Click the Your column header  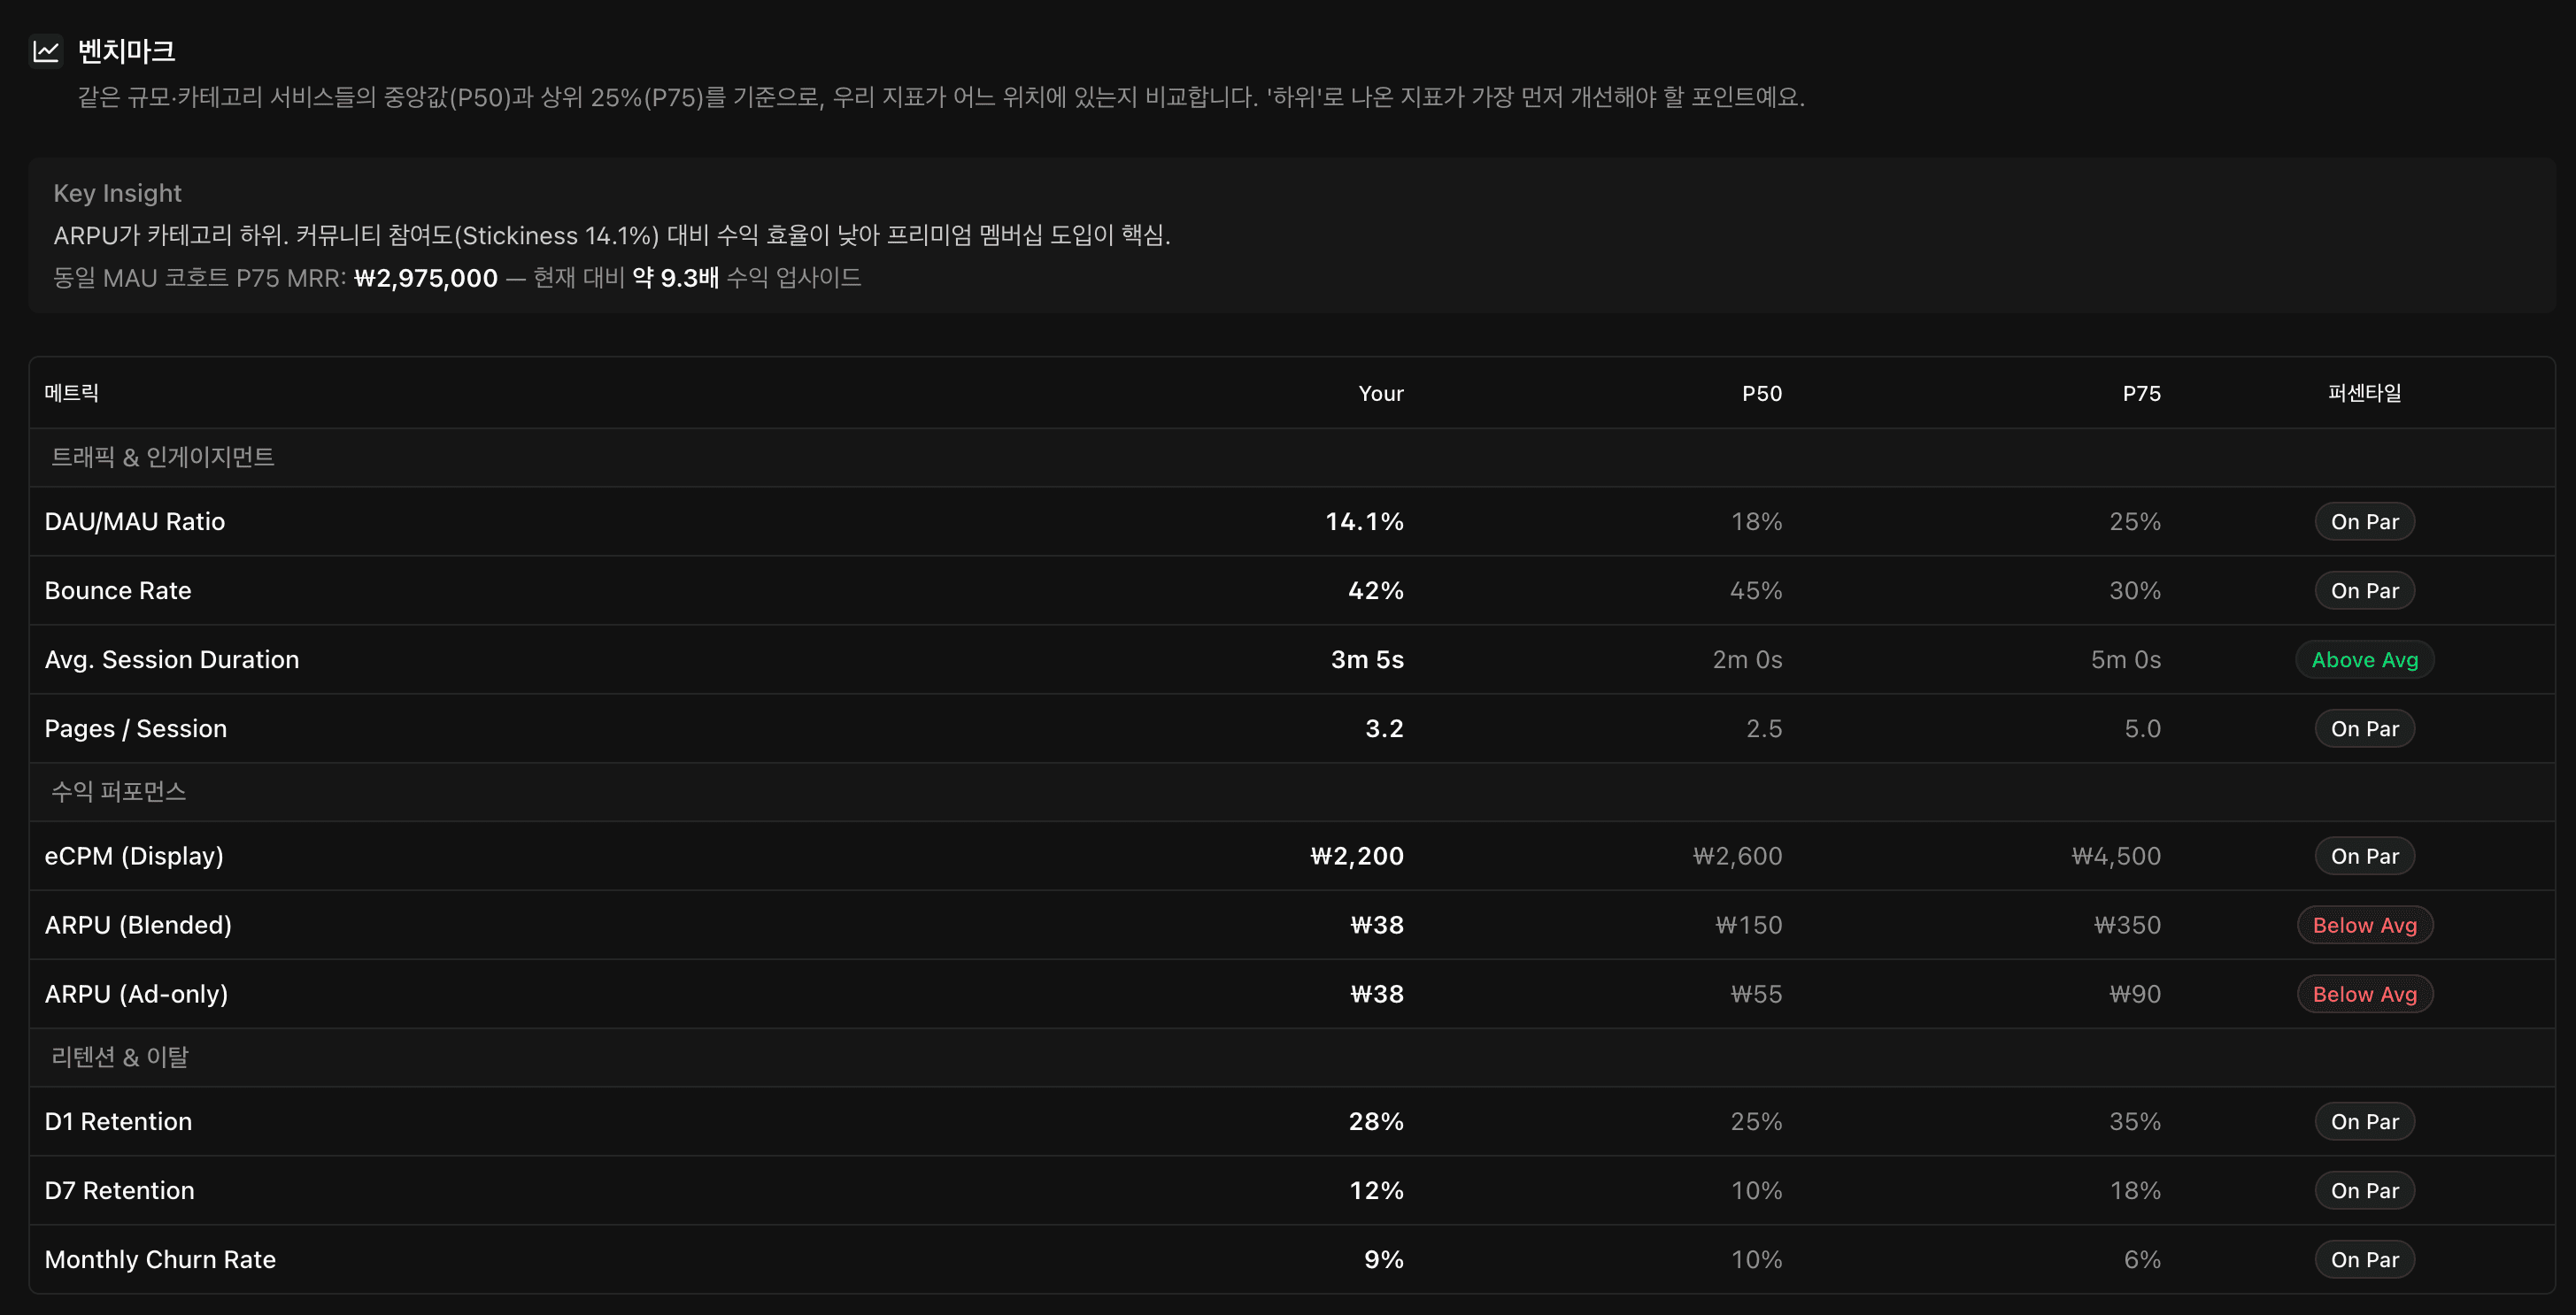coord(1380,394)
